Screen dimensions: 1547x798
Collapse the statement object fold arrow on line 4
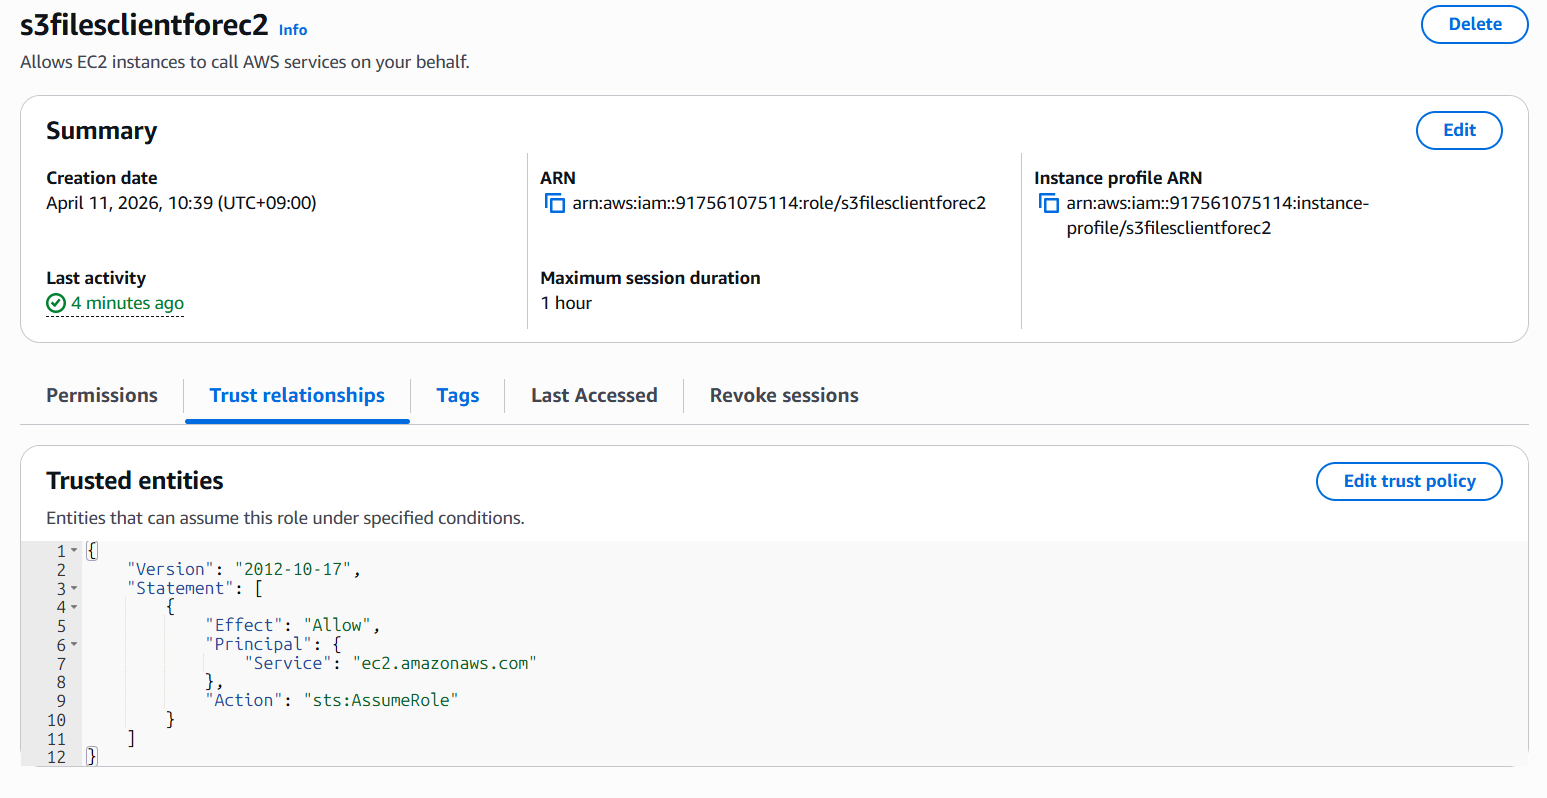pyautogui.click(x=74, y=607)
